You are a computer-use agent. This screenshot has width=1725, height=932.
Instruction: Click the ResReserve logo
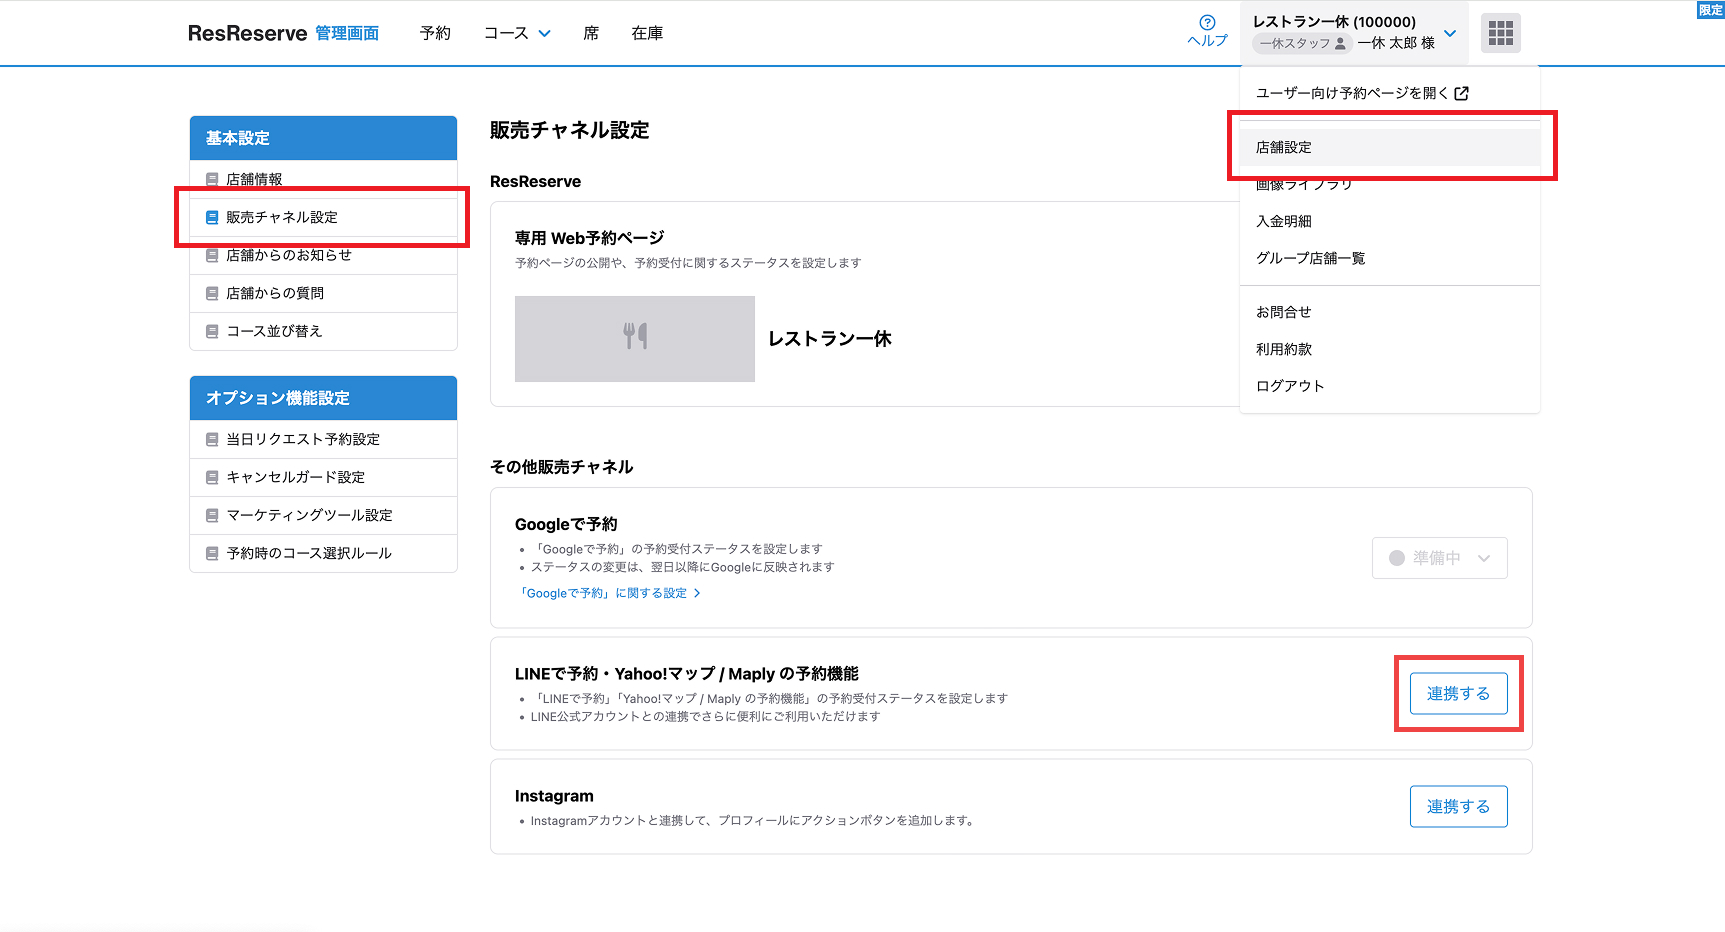pyautogui.click(x=247, y=33)
